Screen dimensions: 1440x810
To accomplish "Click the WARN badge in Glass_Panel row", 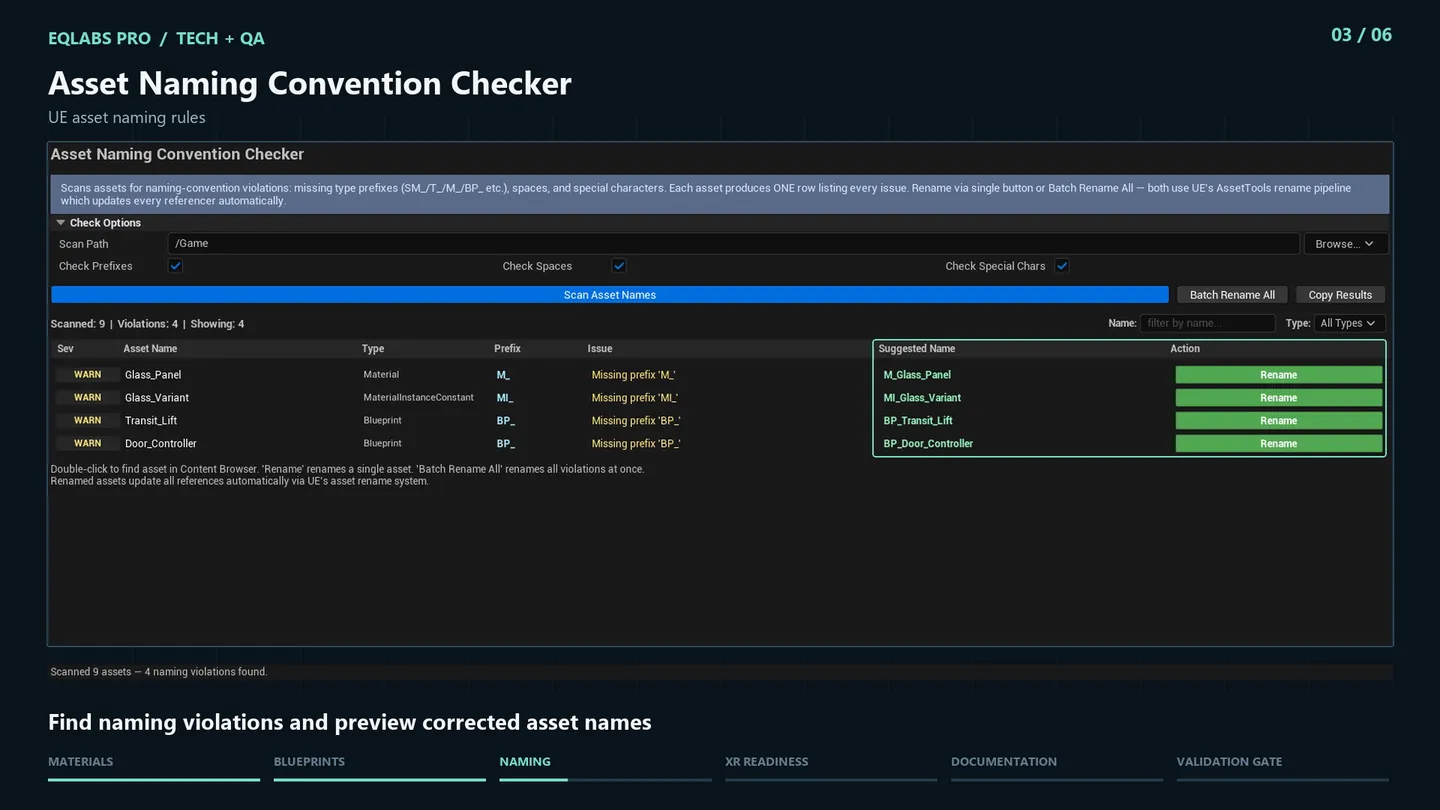I will click(87, 375).
